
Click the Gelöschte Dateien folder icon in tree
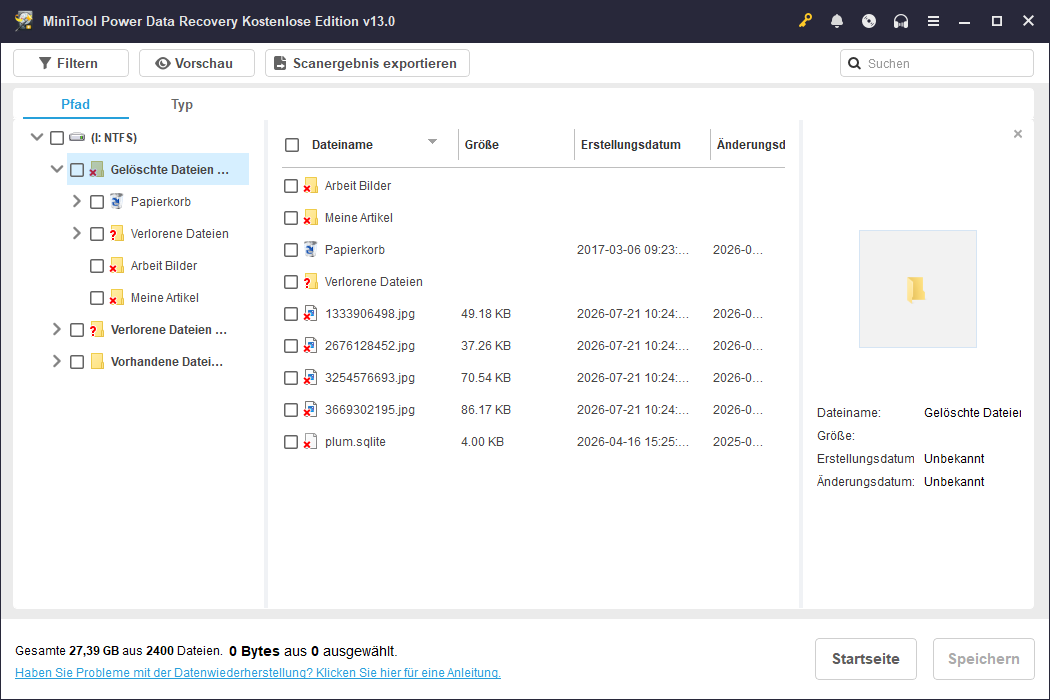(x=96, y=169)
